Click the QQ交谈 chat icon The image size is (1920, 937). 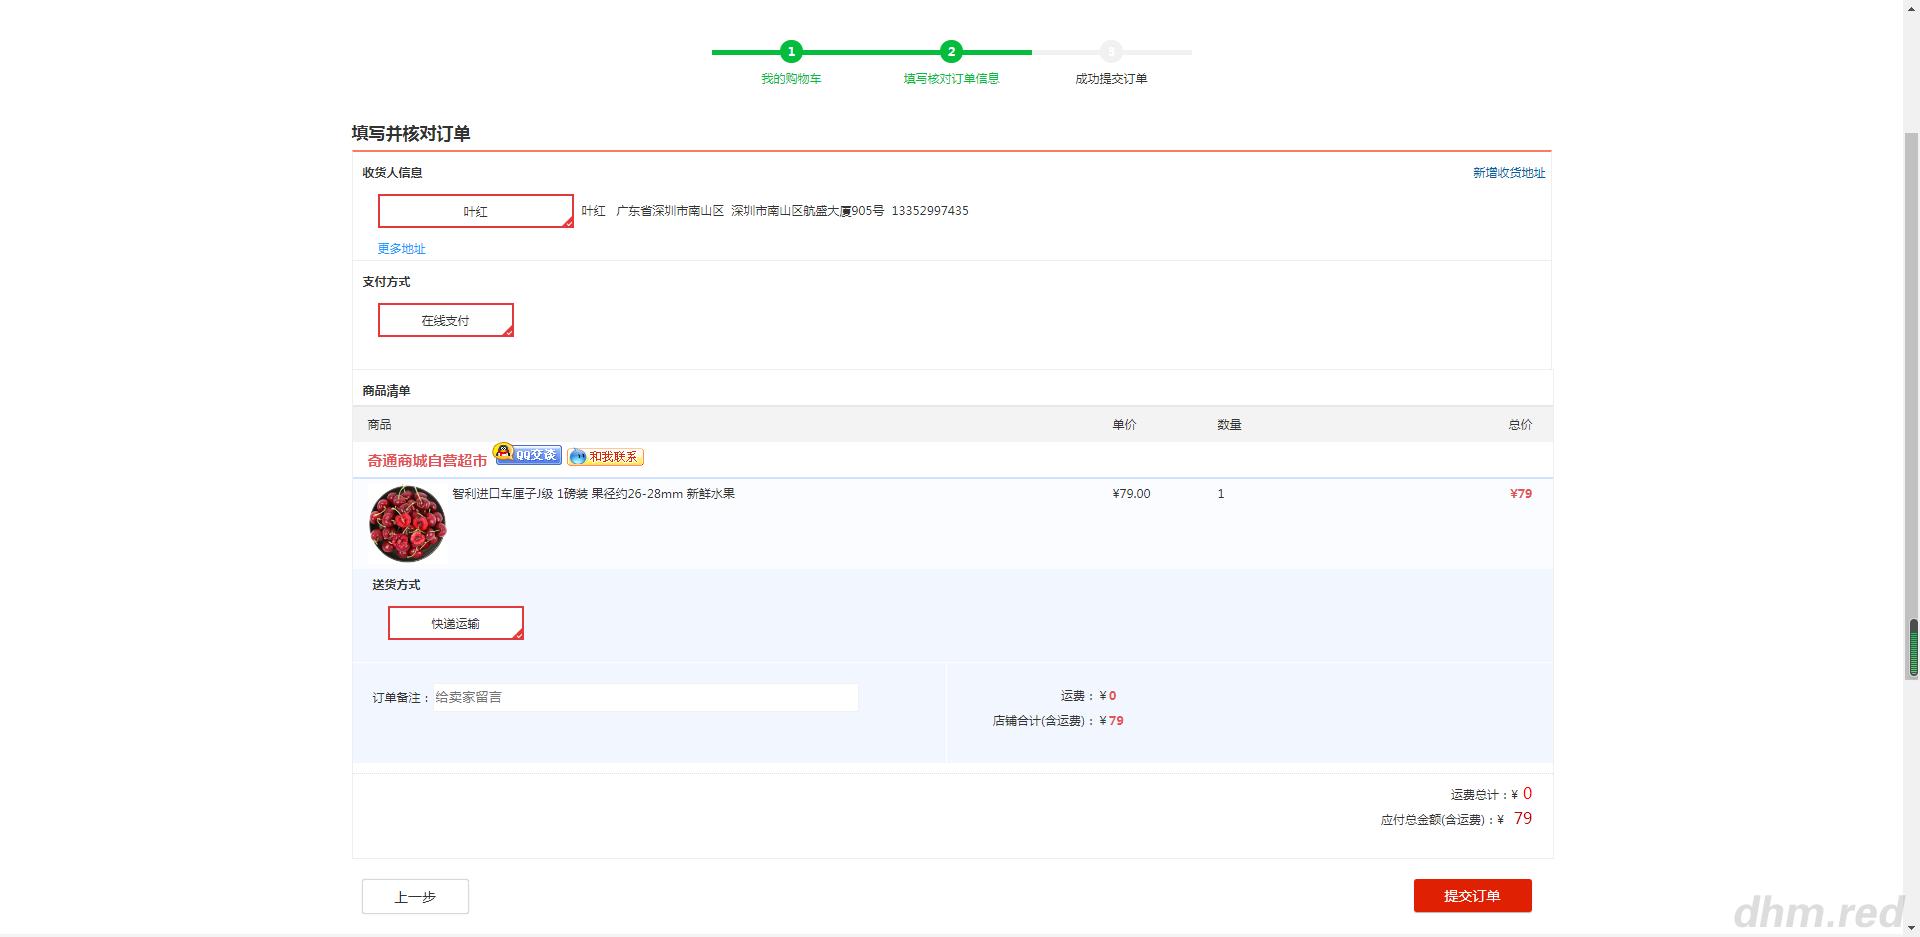click(x=528, y=455)
